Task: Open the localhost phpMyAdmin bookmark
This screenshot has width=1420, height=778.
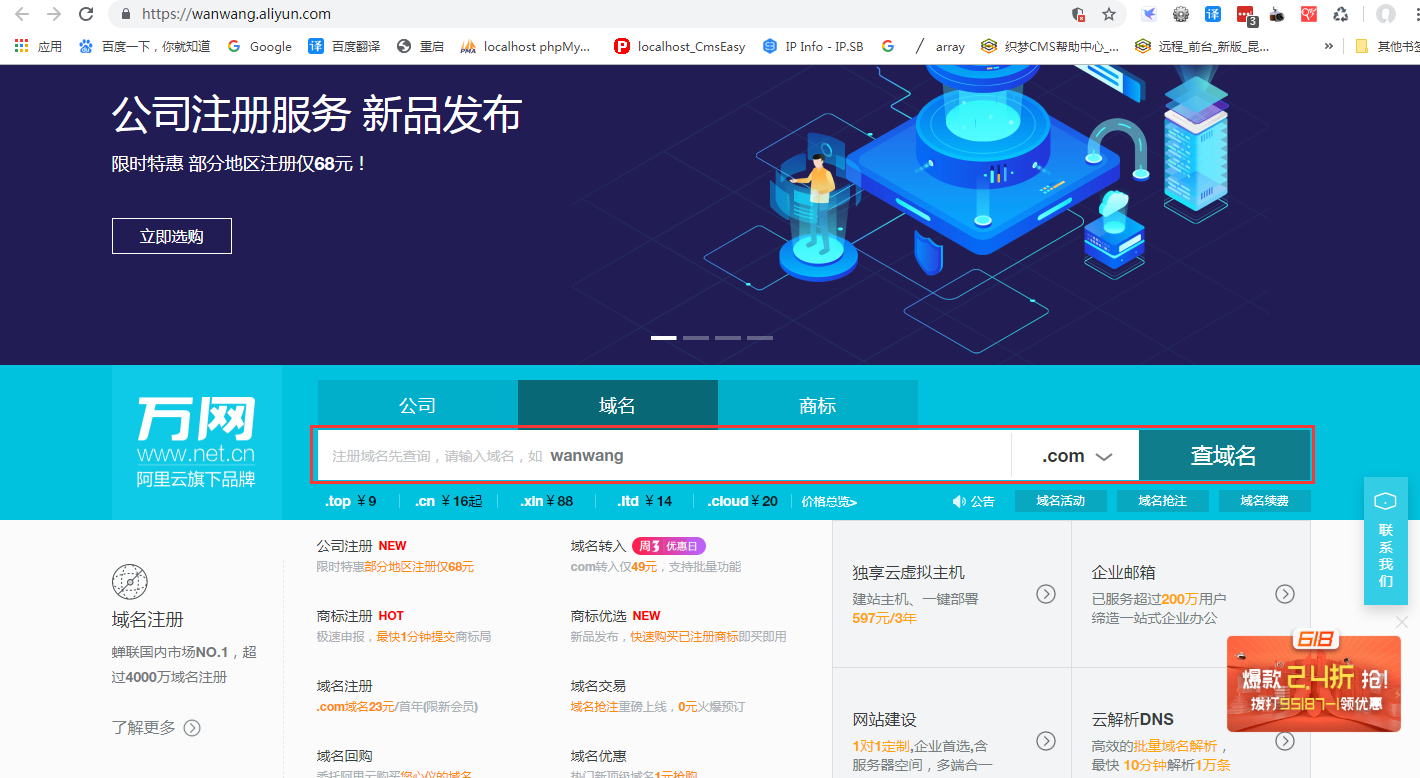Action: coord(526,46)
